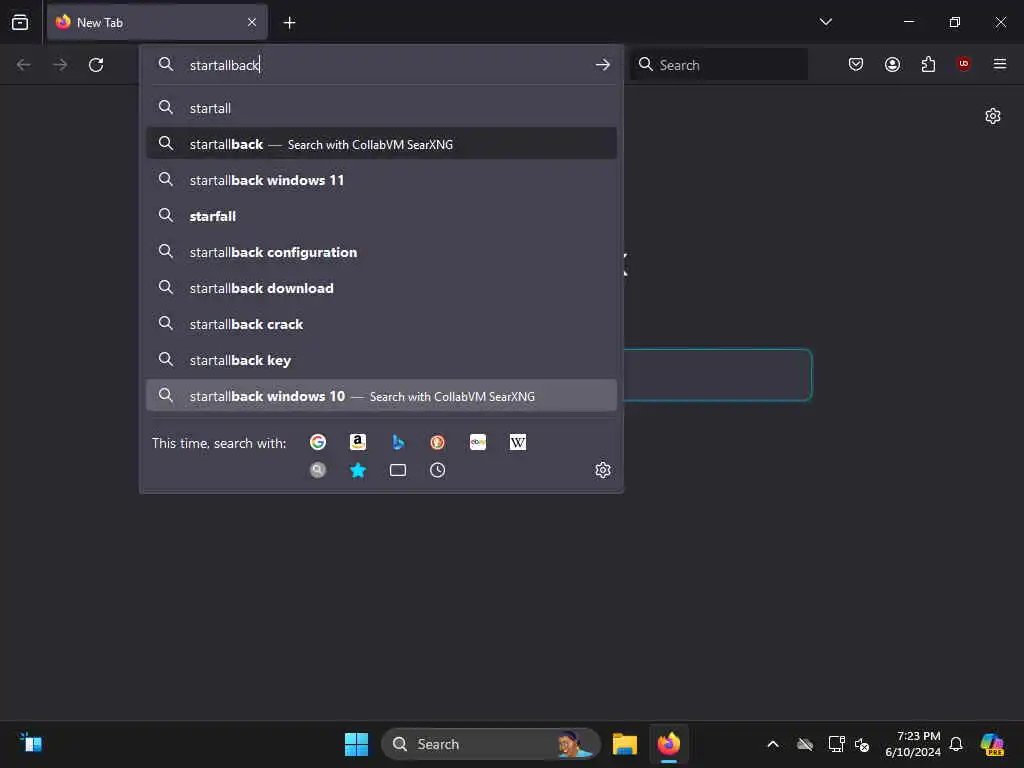
Task: Go forward one page
Action: [x=60, y=65]
